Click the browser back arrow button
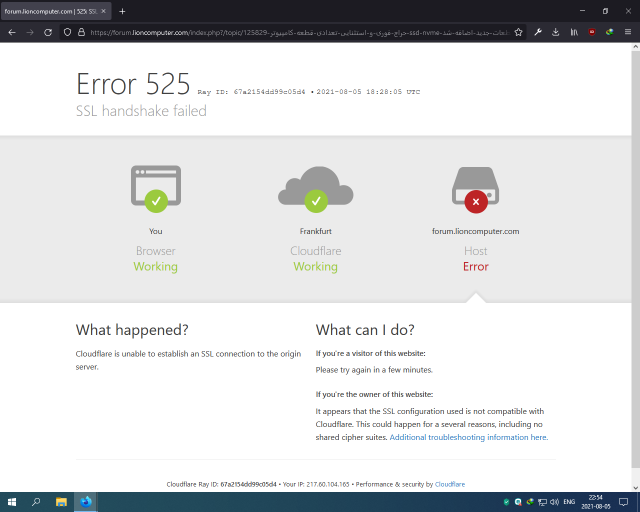Image resolution: width=640 pixels, height=512 pixels. [x=11, y=32]
